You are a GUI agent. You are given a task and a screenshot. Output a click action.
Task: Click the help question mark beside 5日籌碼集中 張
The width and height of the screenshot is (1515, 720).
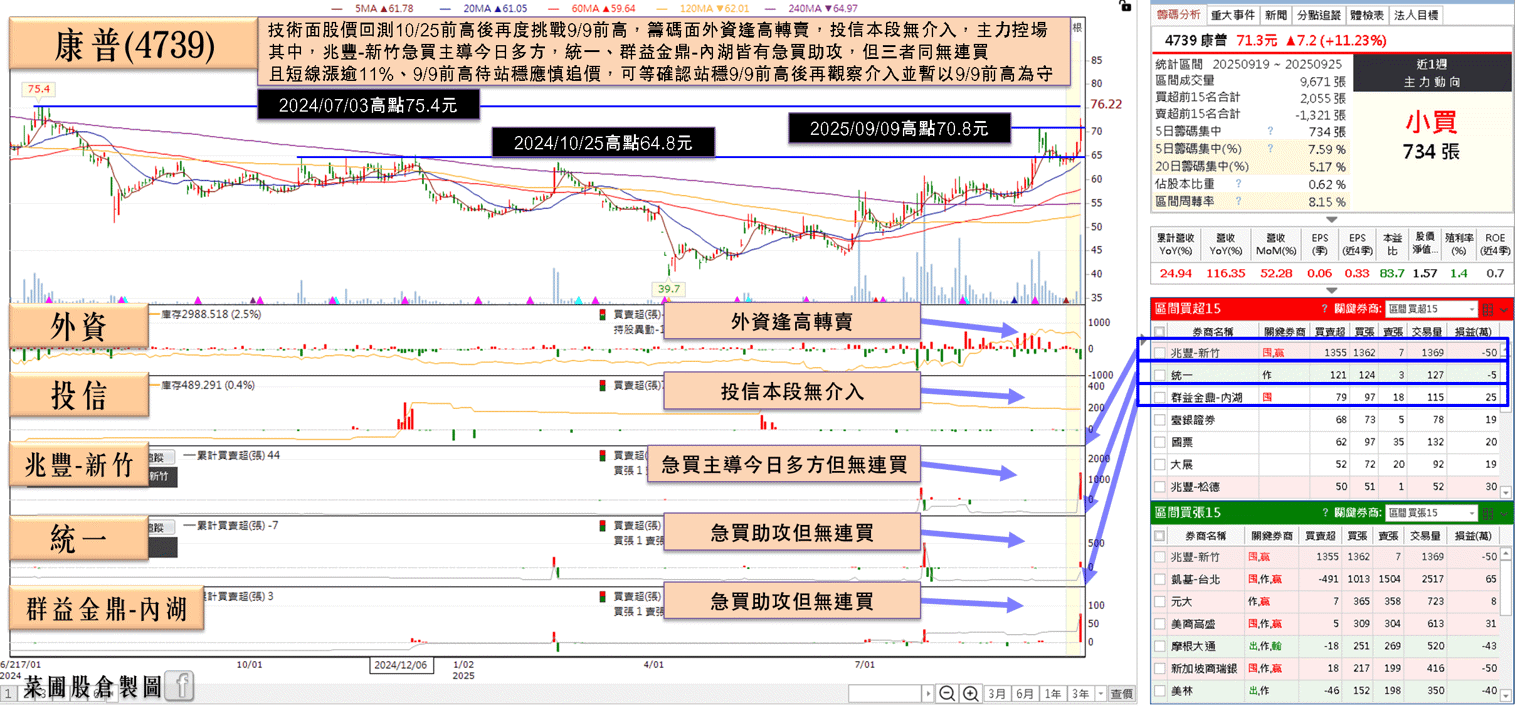coord(1270,131)
